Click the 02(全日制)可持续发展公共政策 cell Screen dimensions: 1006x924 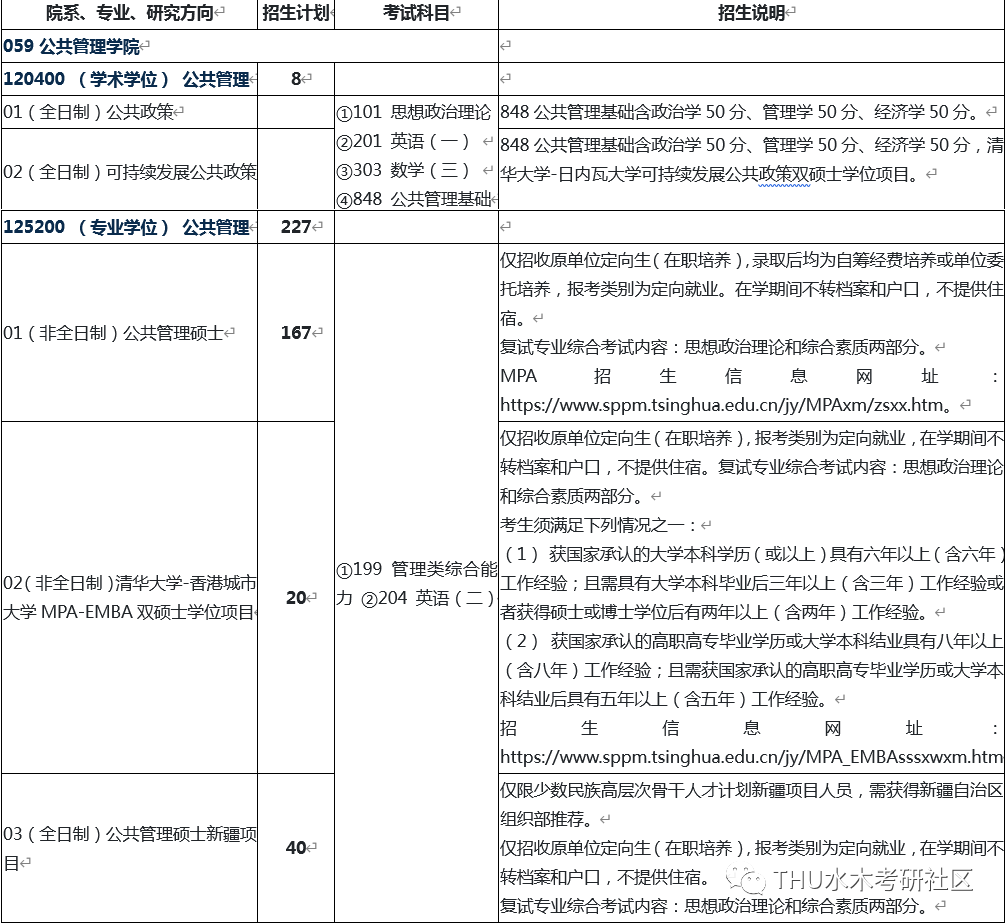129,171
